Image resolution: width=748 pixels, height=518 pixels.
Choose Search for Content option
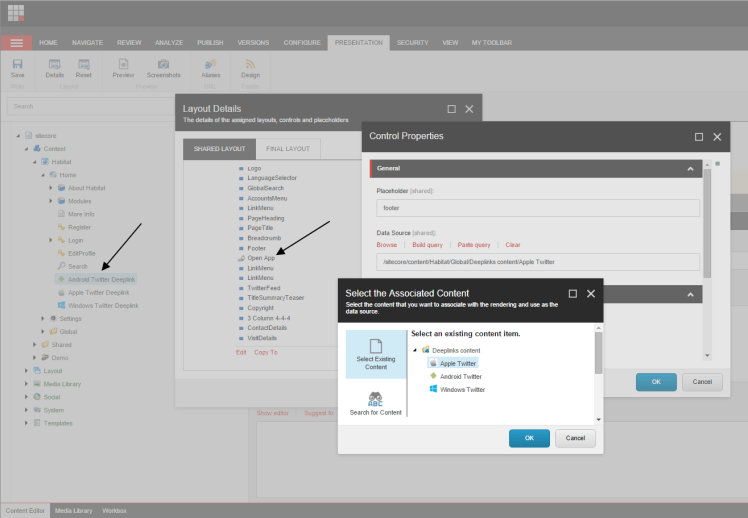tap(376, 403)
